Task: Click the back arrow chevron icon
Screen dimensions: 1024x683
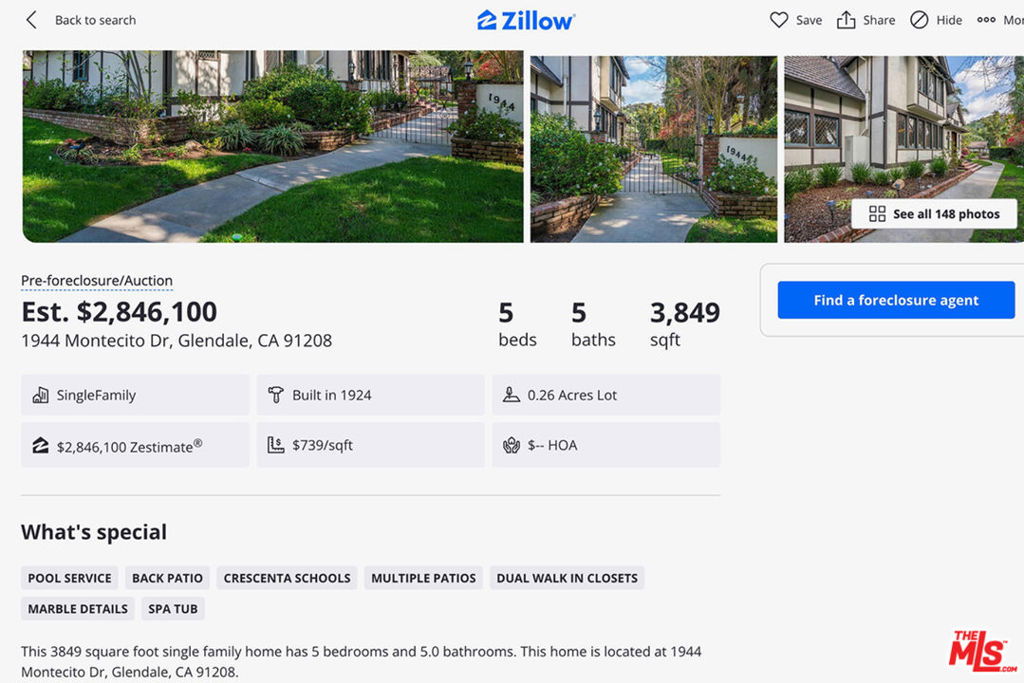Action: 31,20
